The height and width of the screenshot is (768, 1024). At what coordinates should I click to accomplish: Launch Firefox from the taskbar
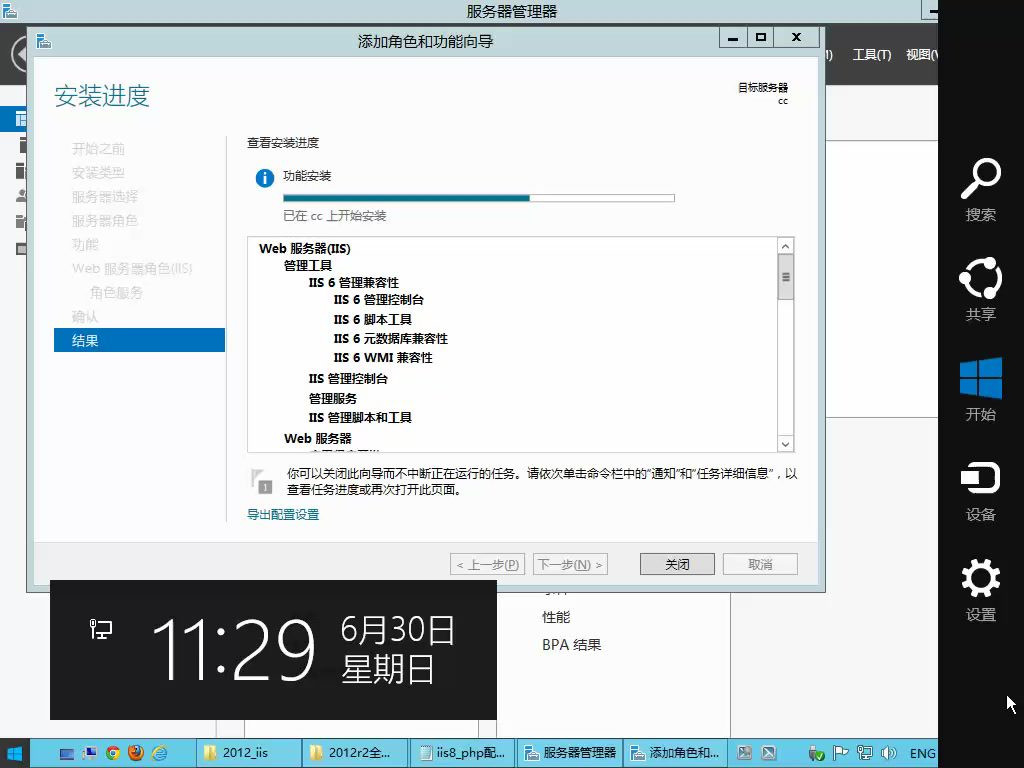[136, 753]
